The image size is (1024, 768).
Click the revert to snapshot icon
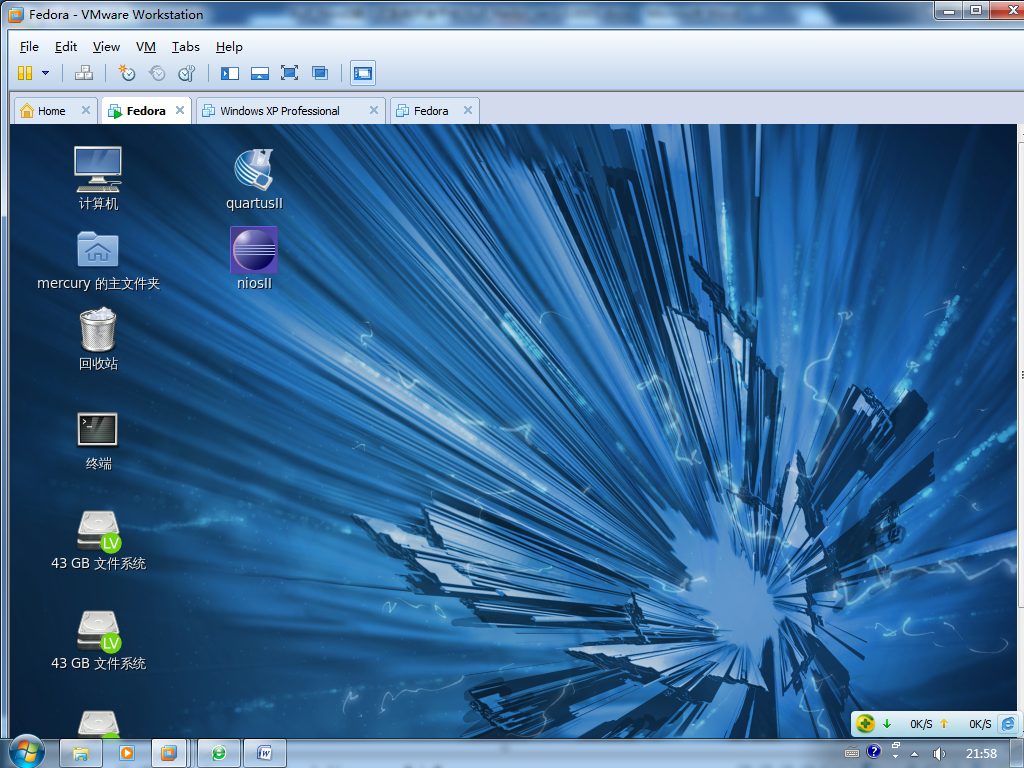point(157,73)
